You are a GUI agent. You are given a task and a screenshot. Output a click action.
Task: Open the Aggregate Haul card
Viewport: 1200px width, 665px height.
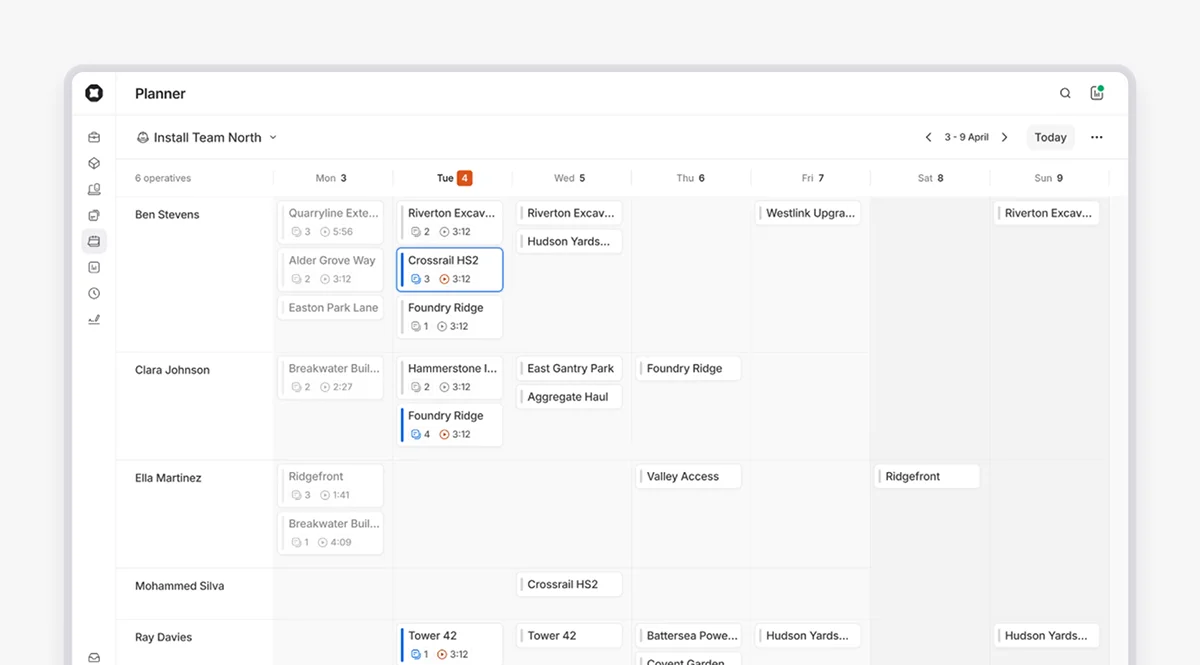click(570, 397)
